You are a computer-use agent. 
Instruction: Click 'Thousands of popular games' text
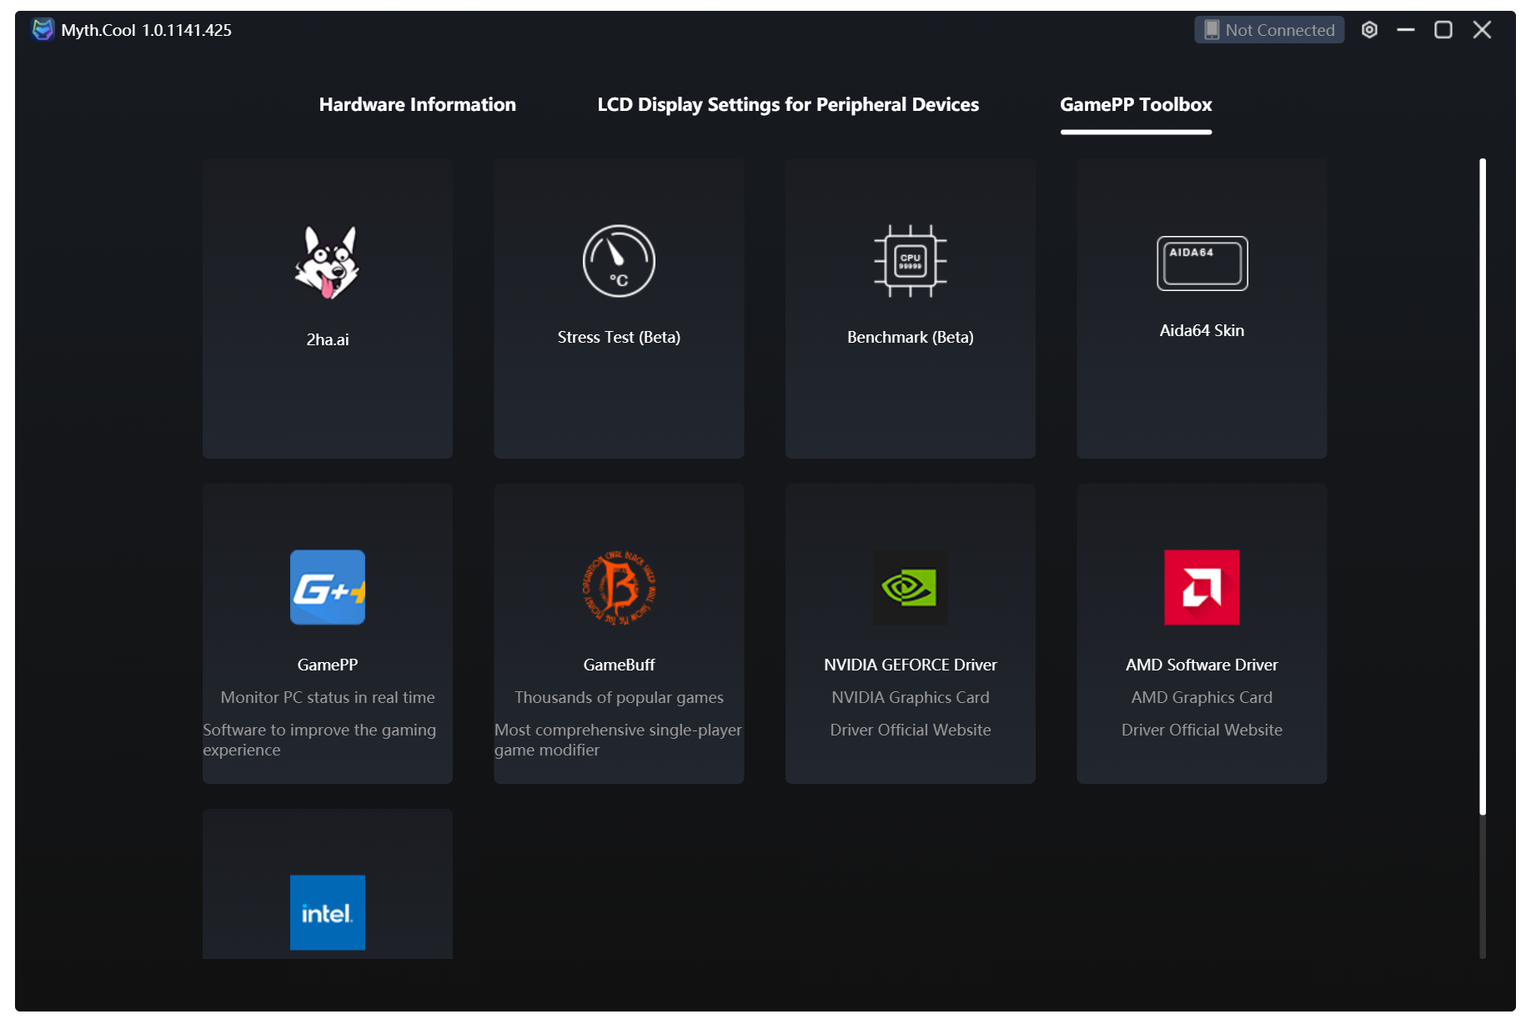click(x=619, y=697)
